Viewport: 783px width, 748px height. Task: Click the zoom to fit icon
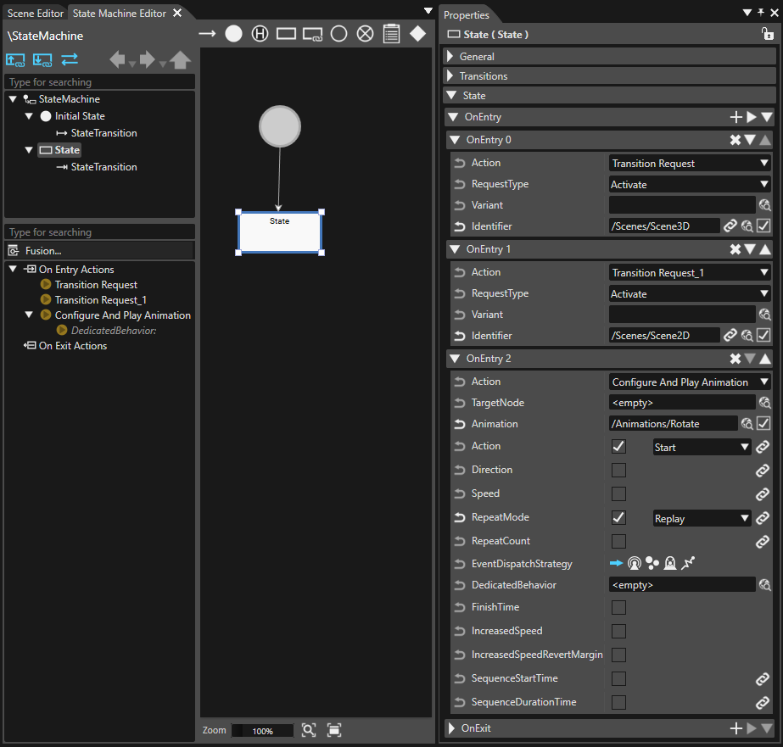tap(334, 730)
